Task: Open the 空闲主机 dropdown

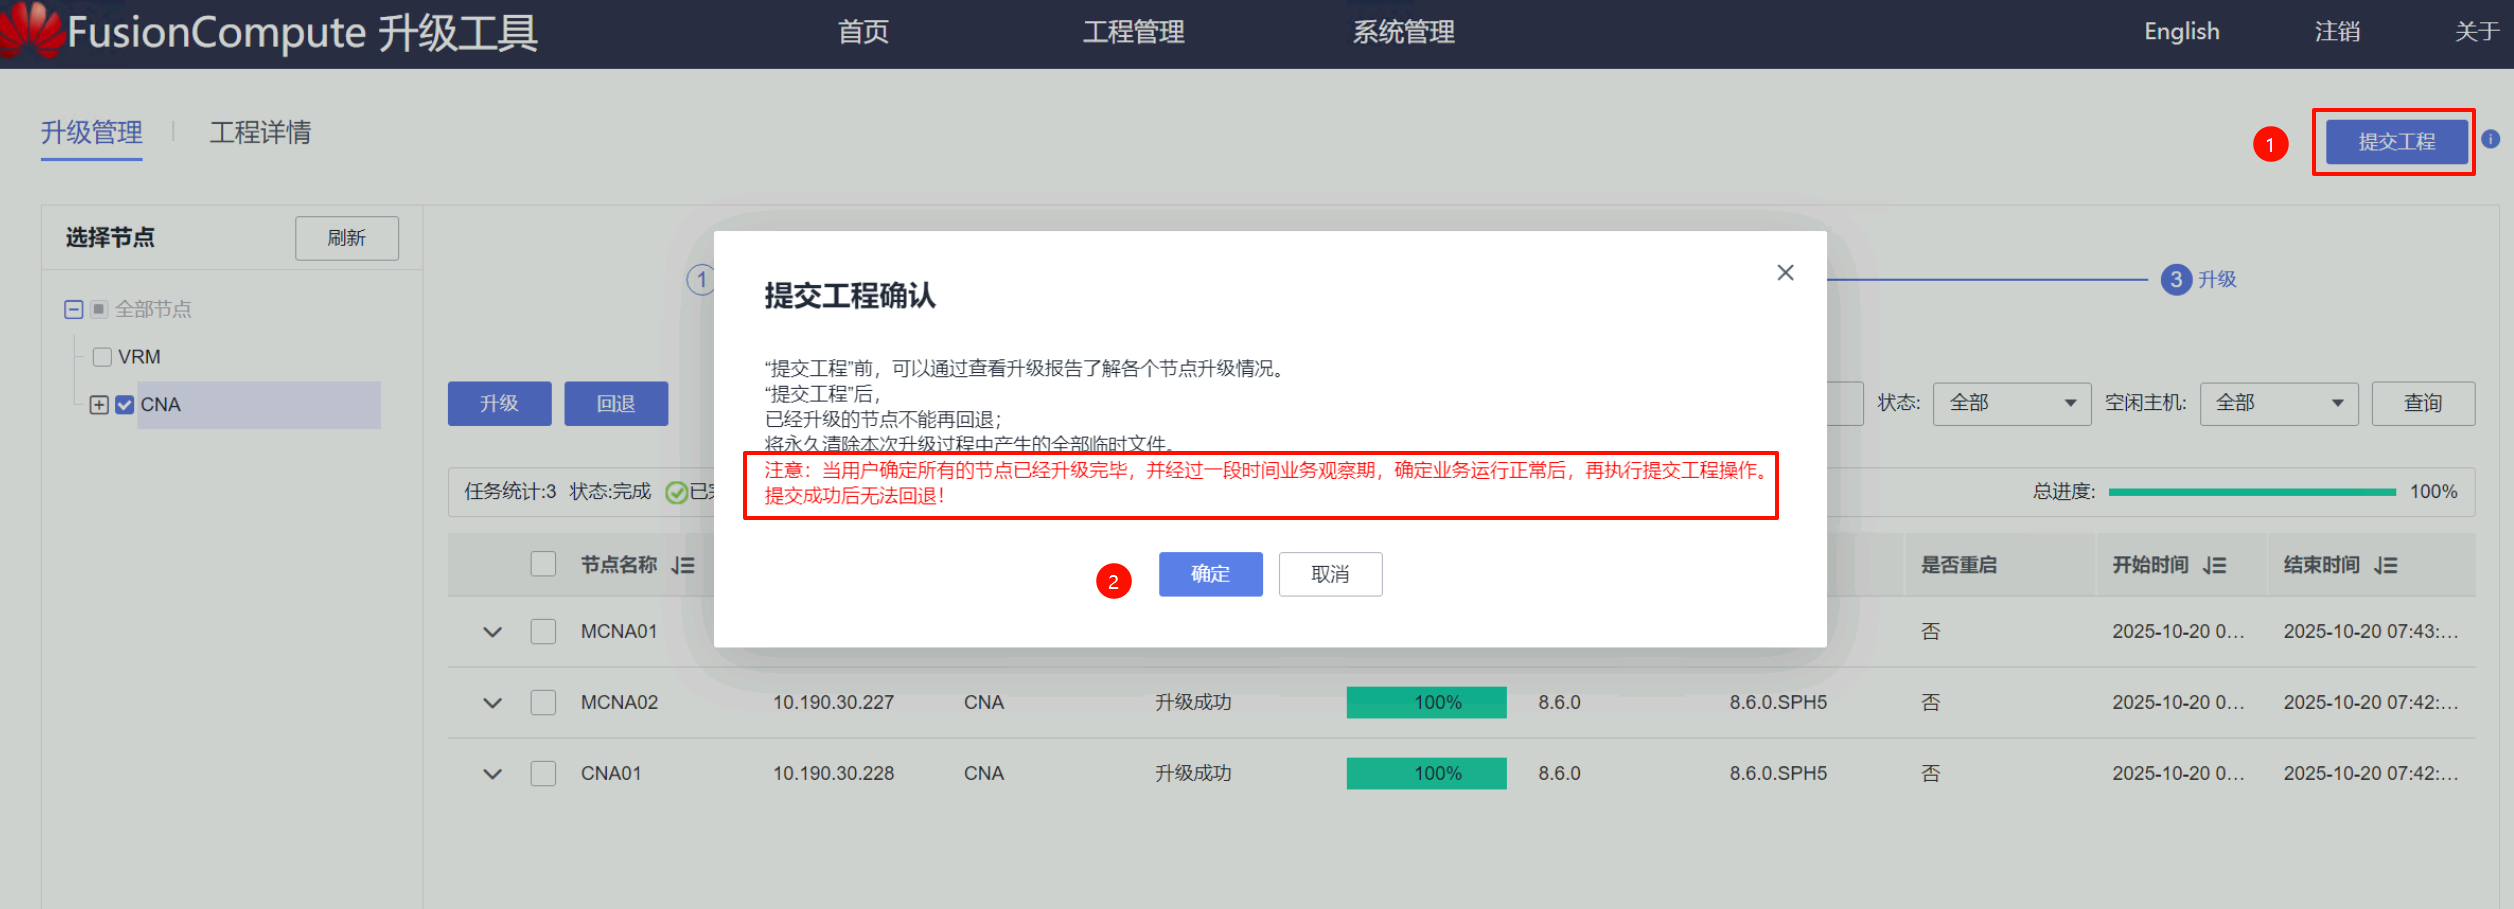Action: [x=2278, y=404]
